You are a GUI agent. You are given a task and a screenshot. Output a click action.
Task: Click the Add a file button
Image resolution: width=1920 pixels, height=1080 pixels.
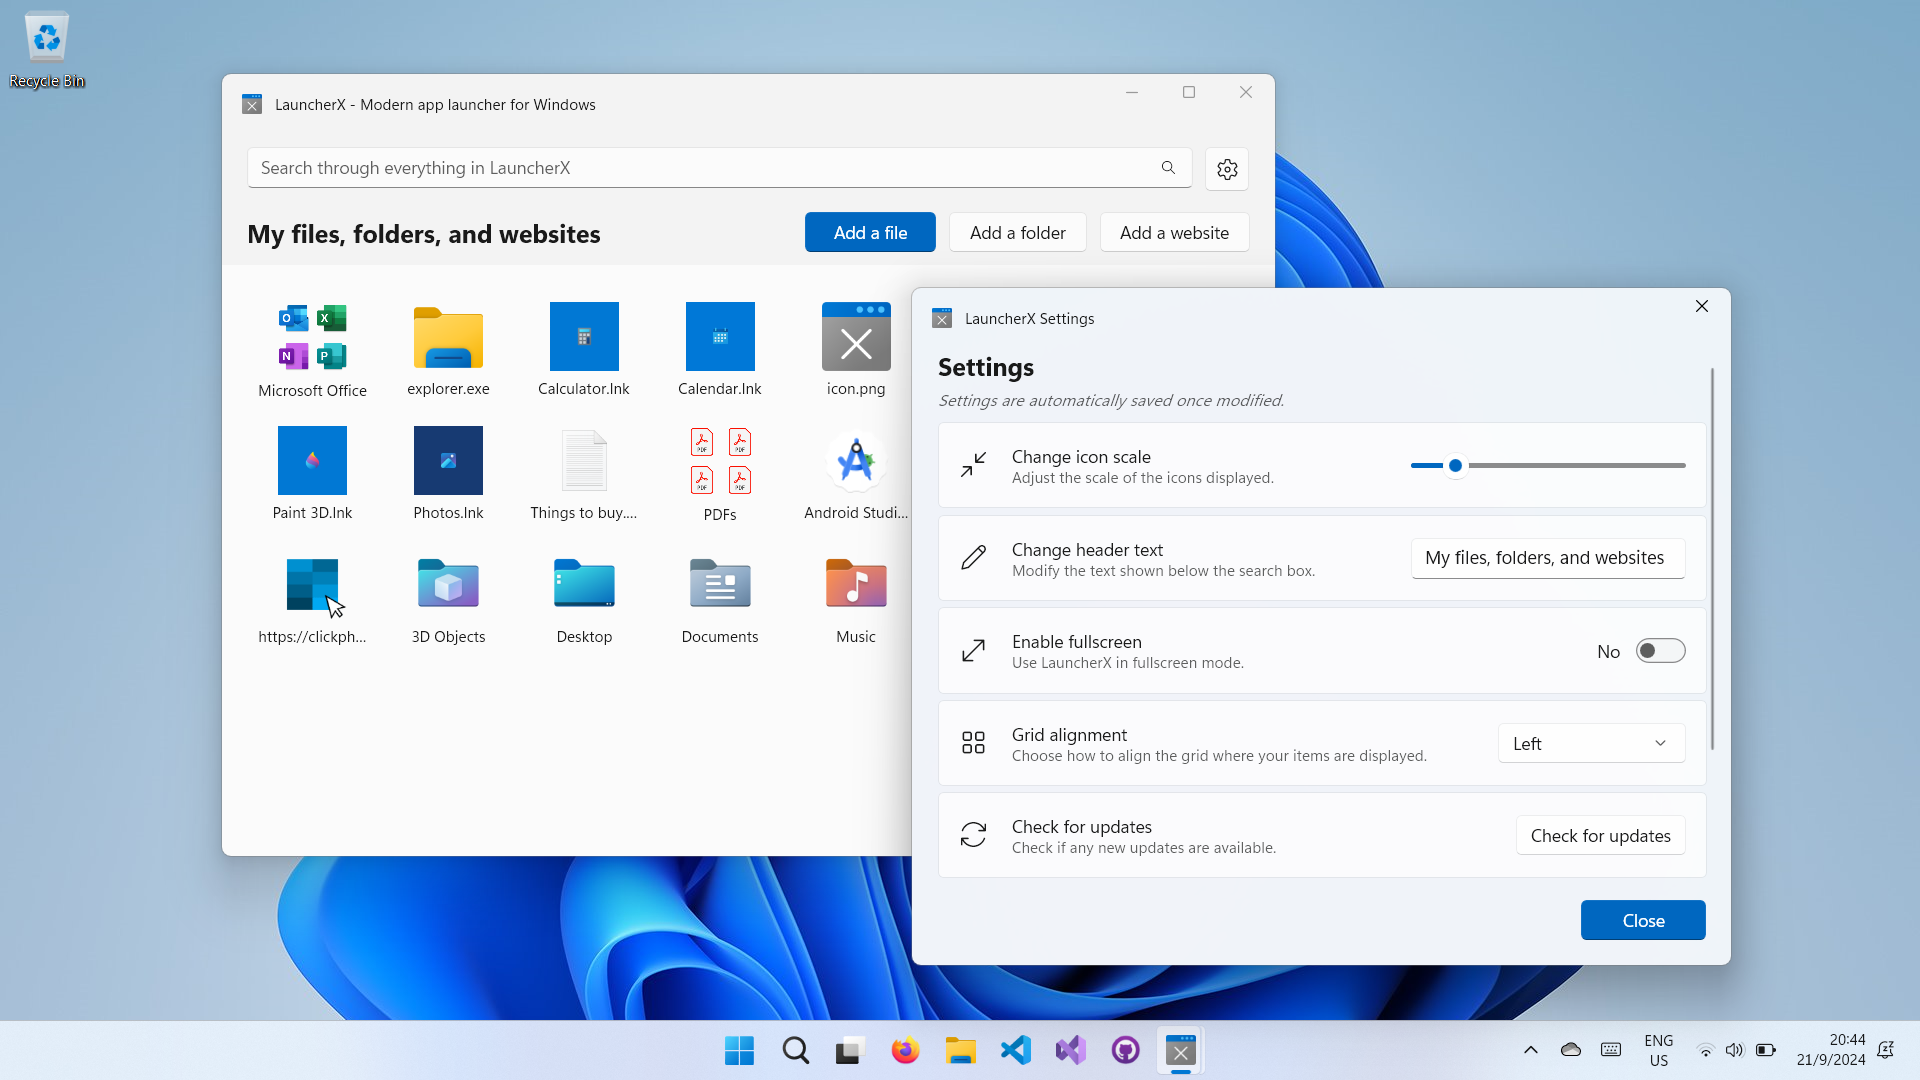point(870,232)
